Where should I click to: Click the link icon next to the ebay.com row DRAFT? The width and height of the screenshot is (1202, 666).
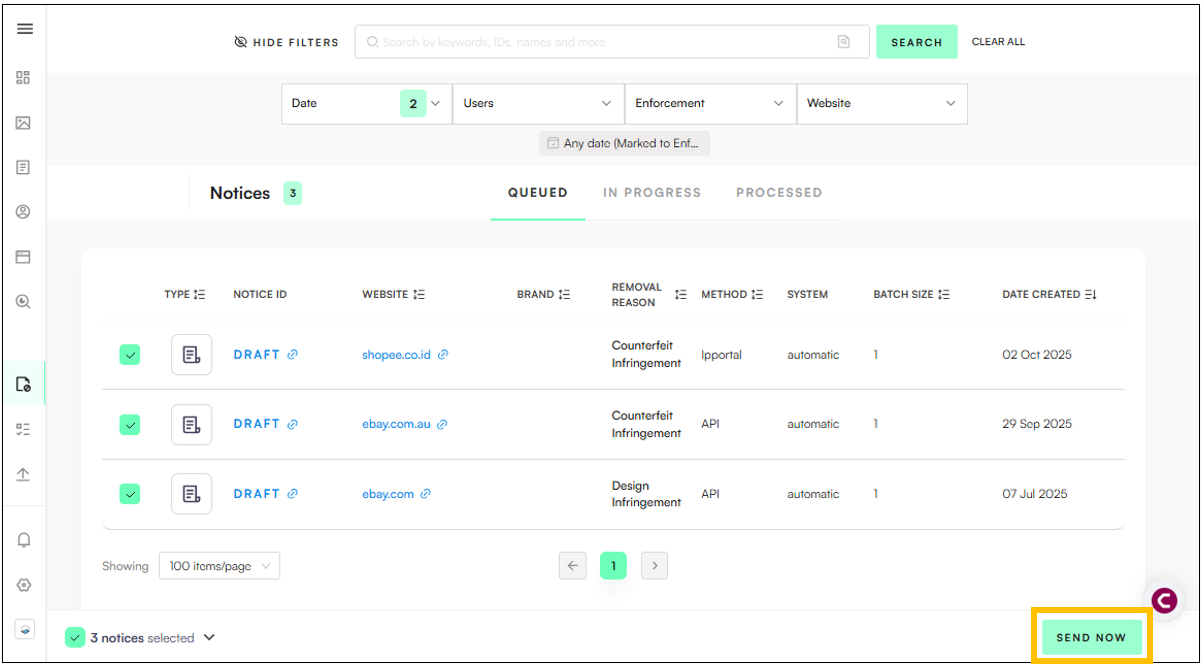click(293, 494)
